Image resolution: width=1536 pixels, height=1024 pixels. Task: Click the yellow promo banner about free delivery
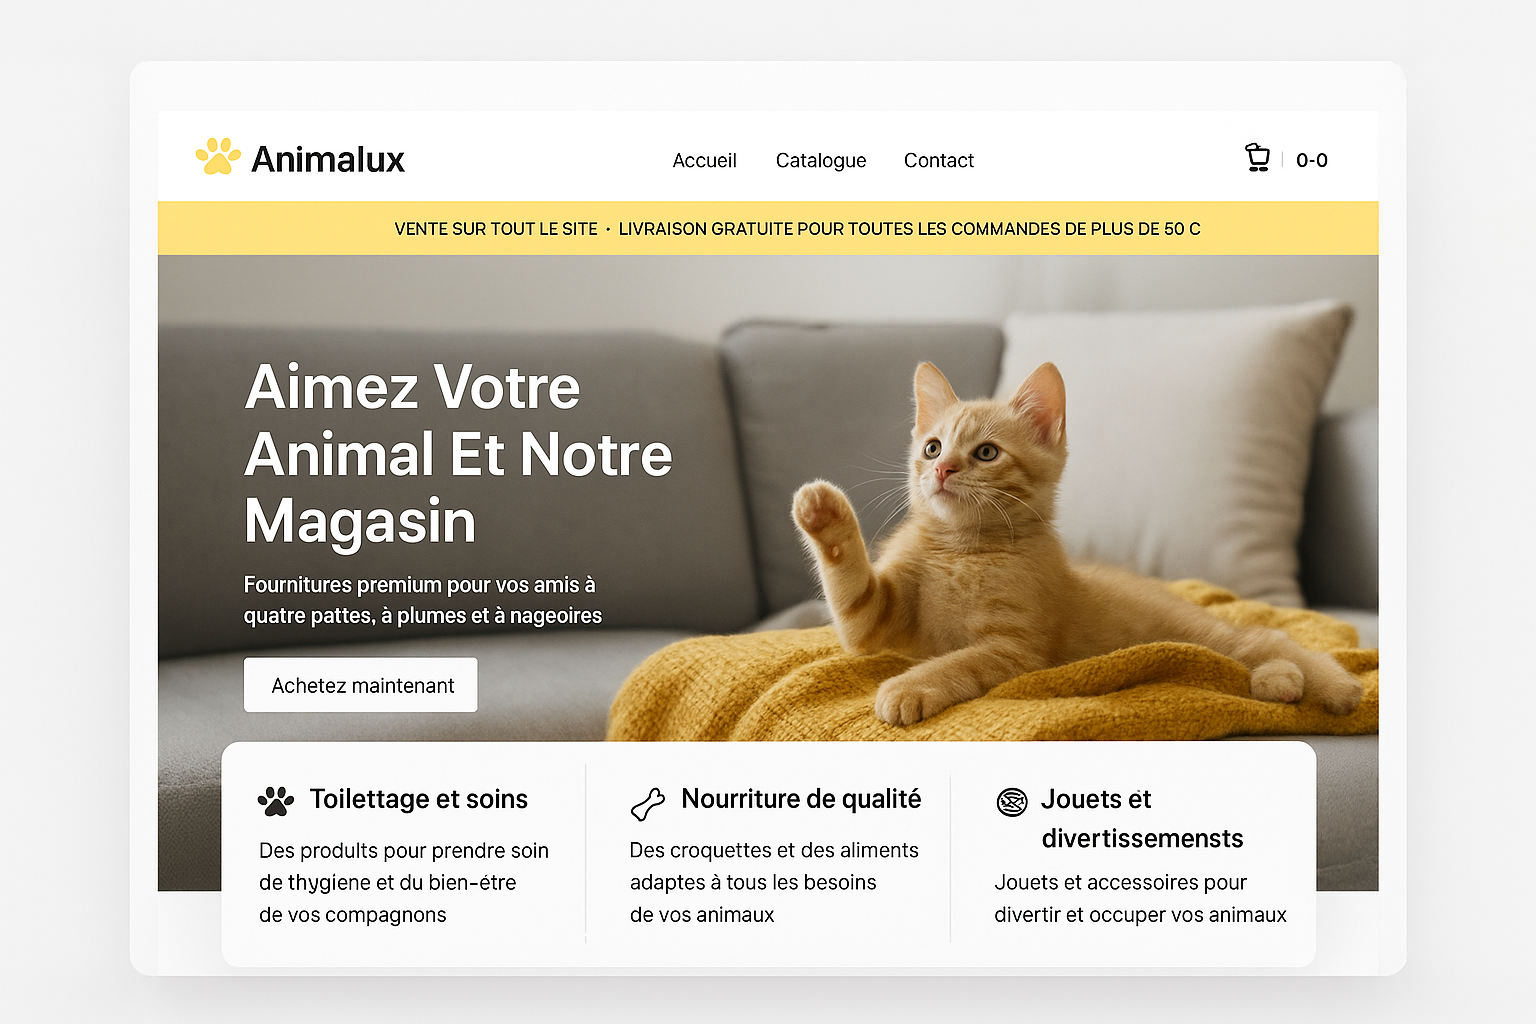point(768,228)
